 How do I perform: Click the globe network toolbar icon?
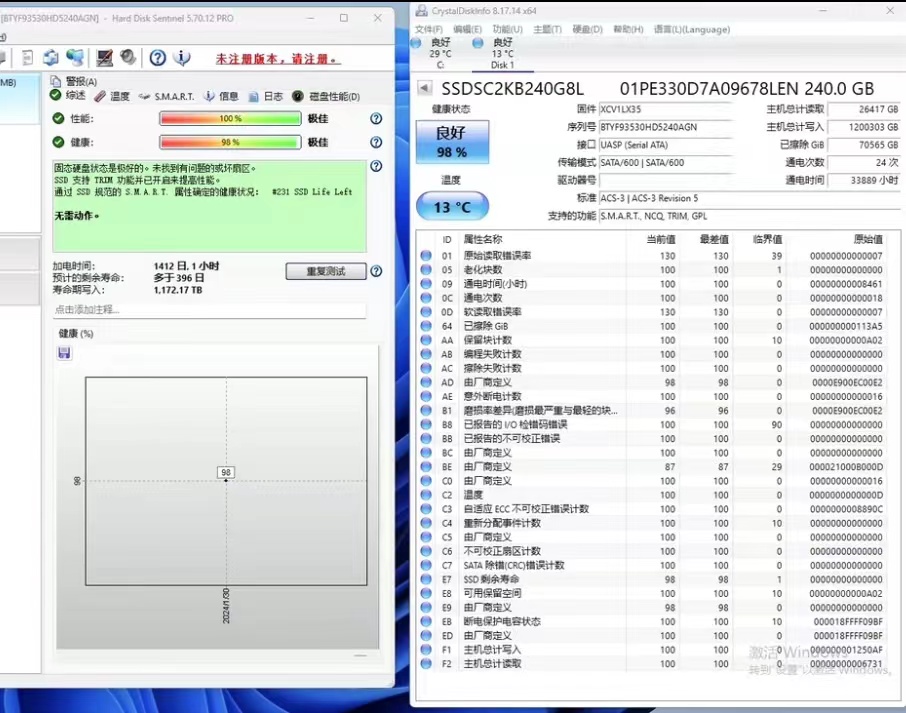point(77,58)
